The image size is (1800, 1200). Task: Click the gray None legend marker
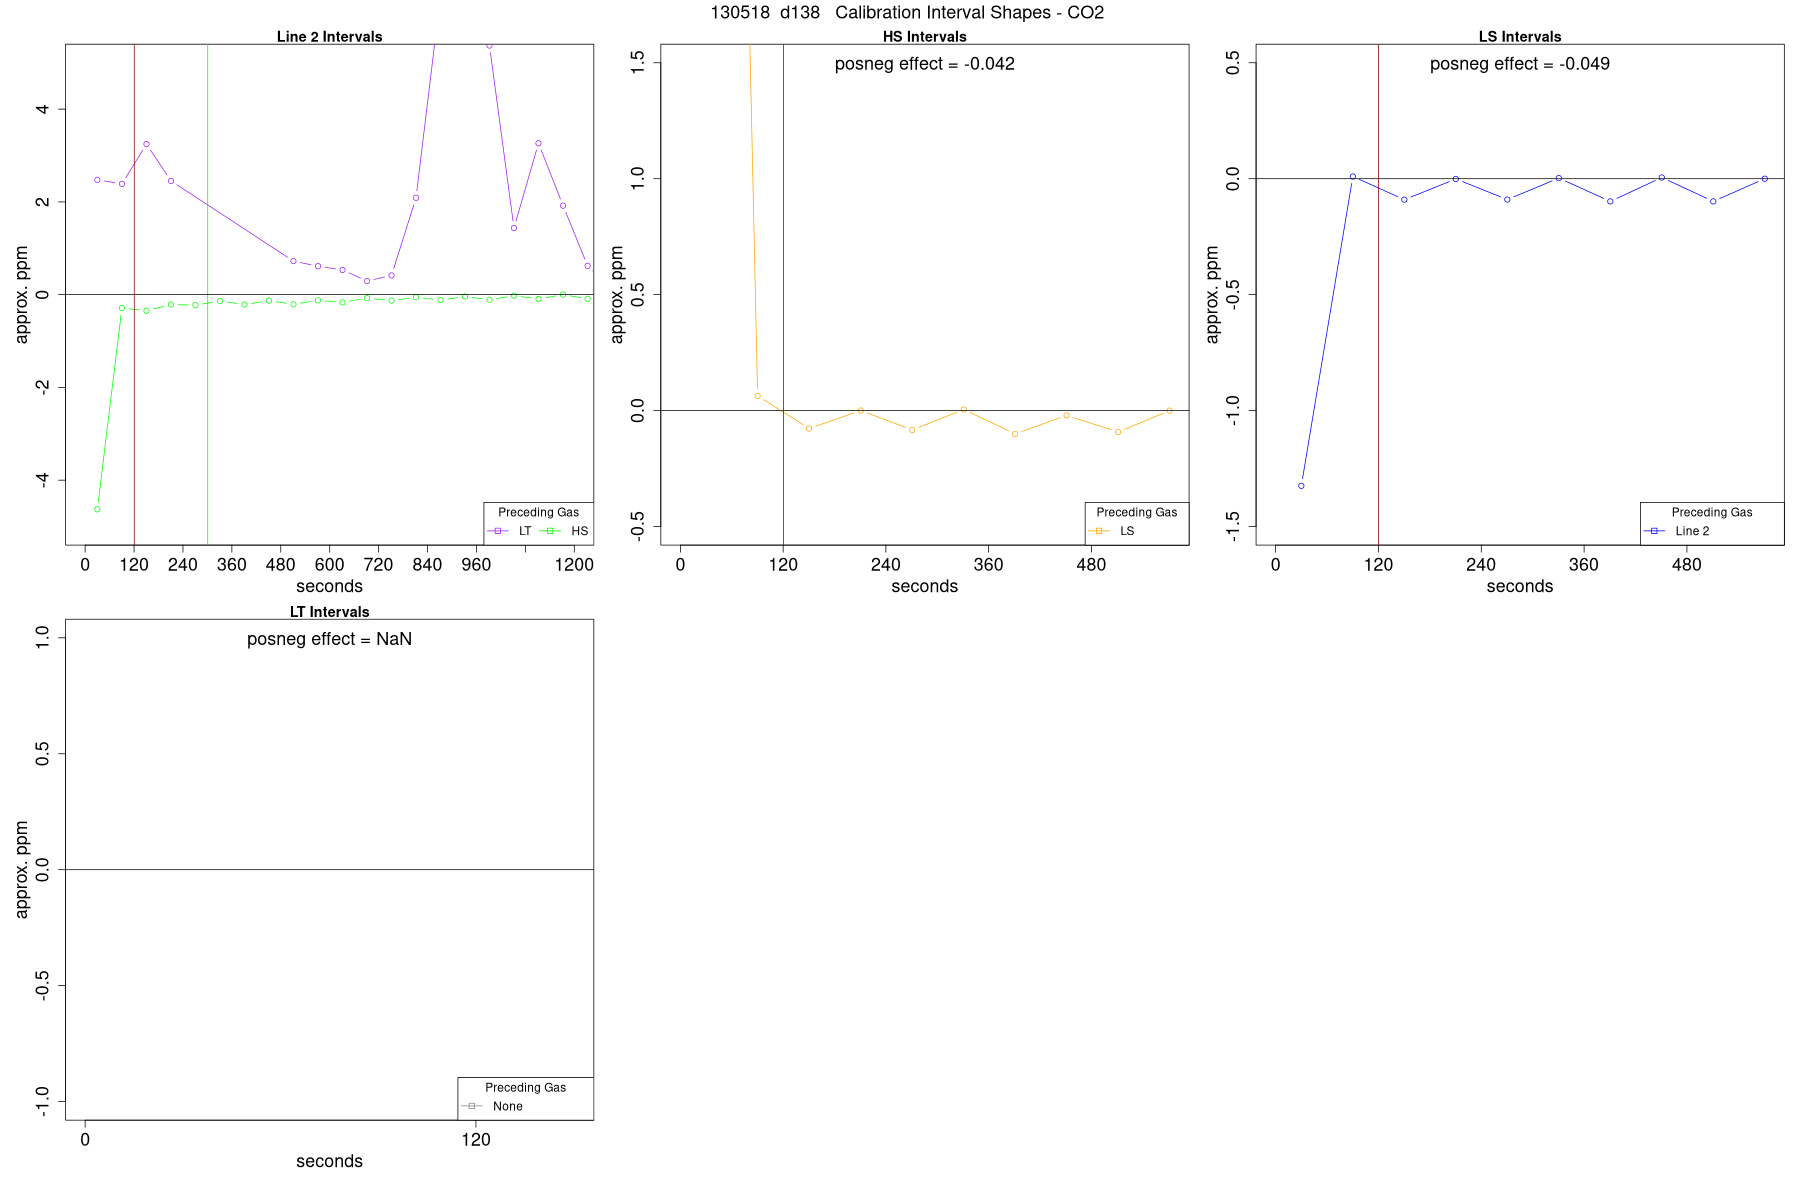(x=472, y=1106)
